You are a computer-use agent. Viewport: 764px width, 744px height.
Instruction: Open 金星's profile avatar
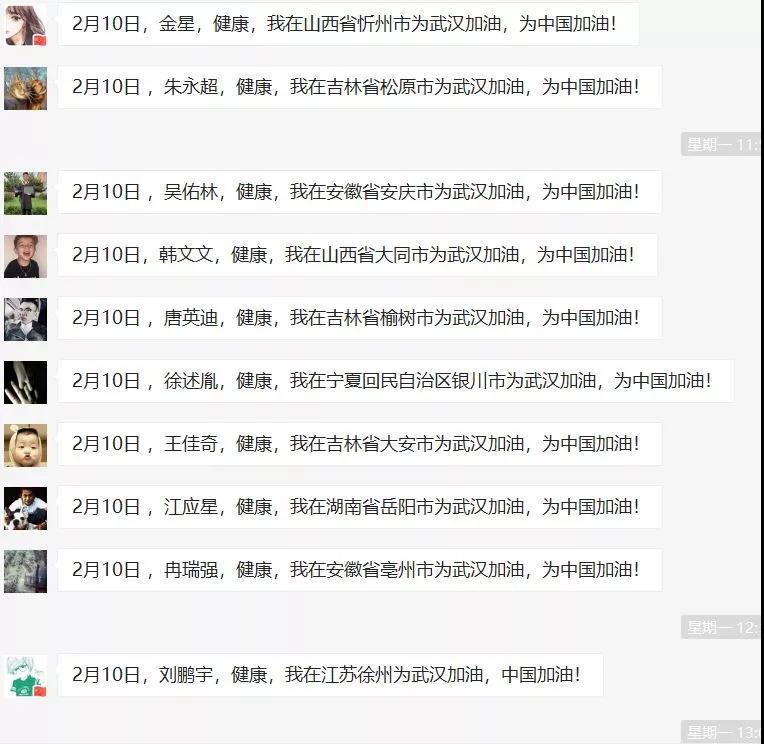(x=25, y=25)
